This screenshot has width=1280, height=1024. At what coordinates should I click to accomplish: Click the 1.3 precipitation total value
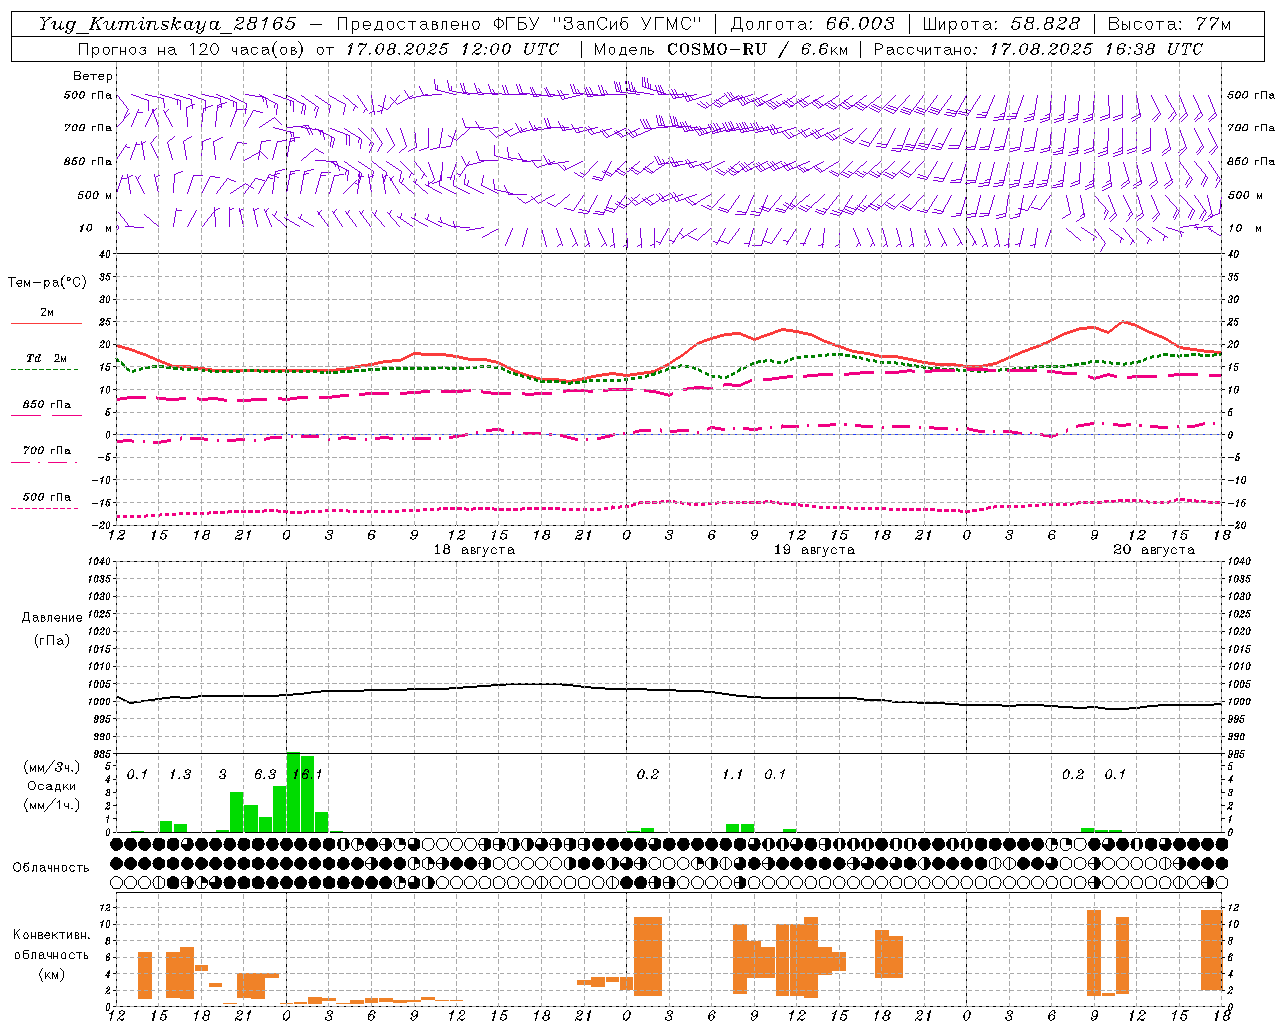[x=180, y=775]
